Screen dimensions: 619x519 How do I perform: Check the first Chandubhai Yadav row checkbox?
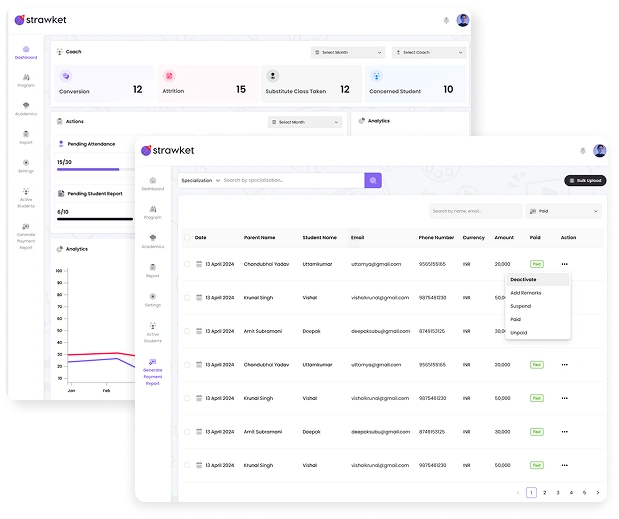pyautogui.click(x=187, y=264)
